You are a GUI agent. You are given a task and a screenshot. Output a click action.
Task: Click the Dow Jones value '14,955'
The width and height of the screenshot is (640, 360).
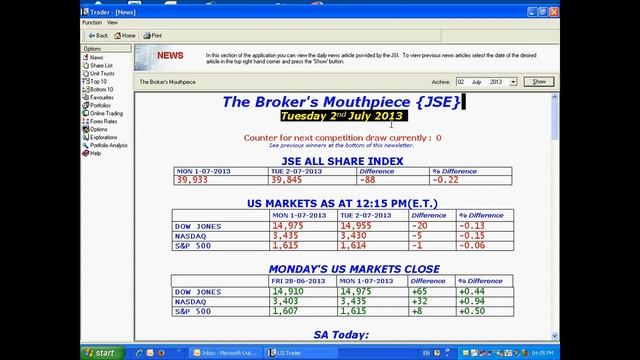tap(356, 226)
